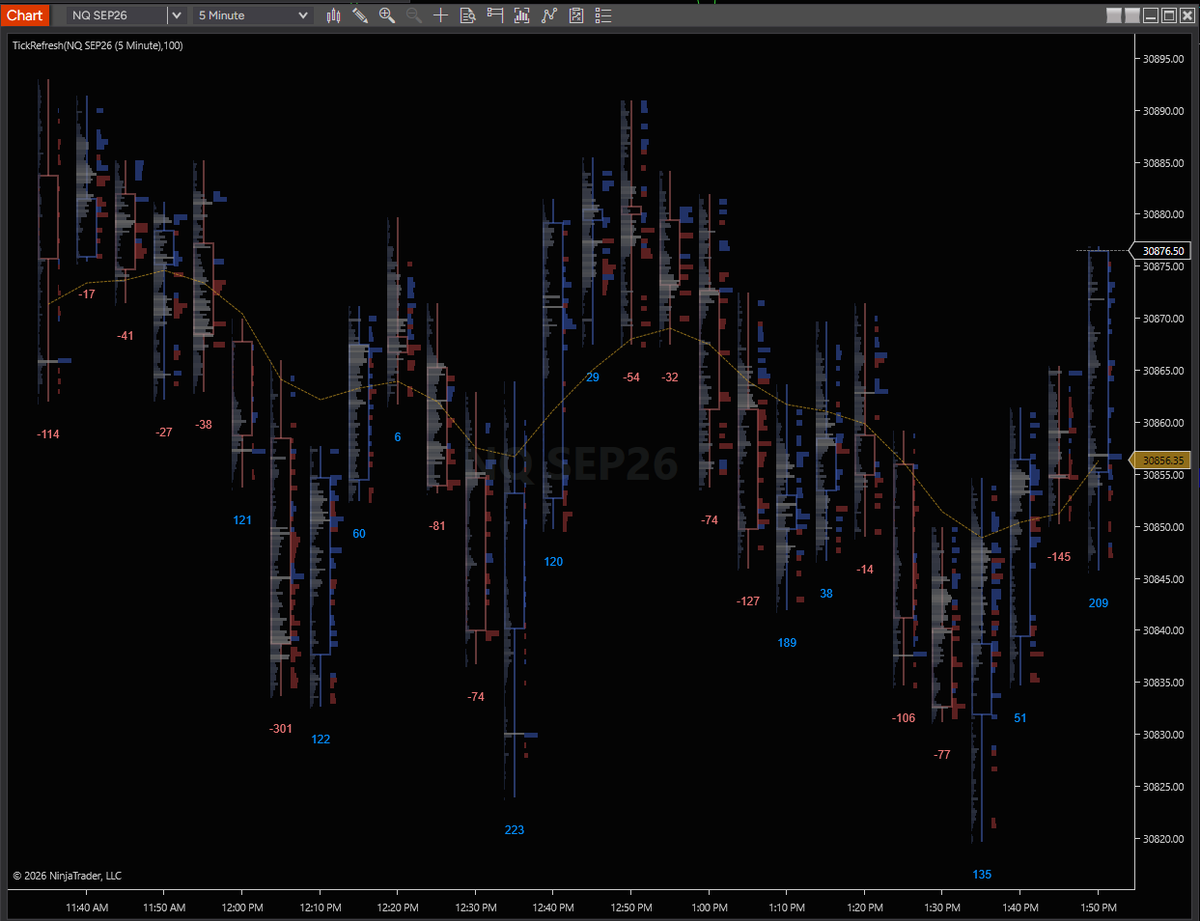Click the 30865.00 price axis label
The width and height of the screenshot is (1200, 921).
pos(1164,371)
